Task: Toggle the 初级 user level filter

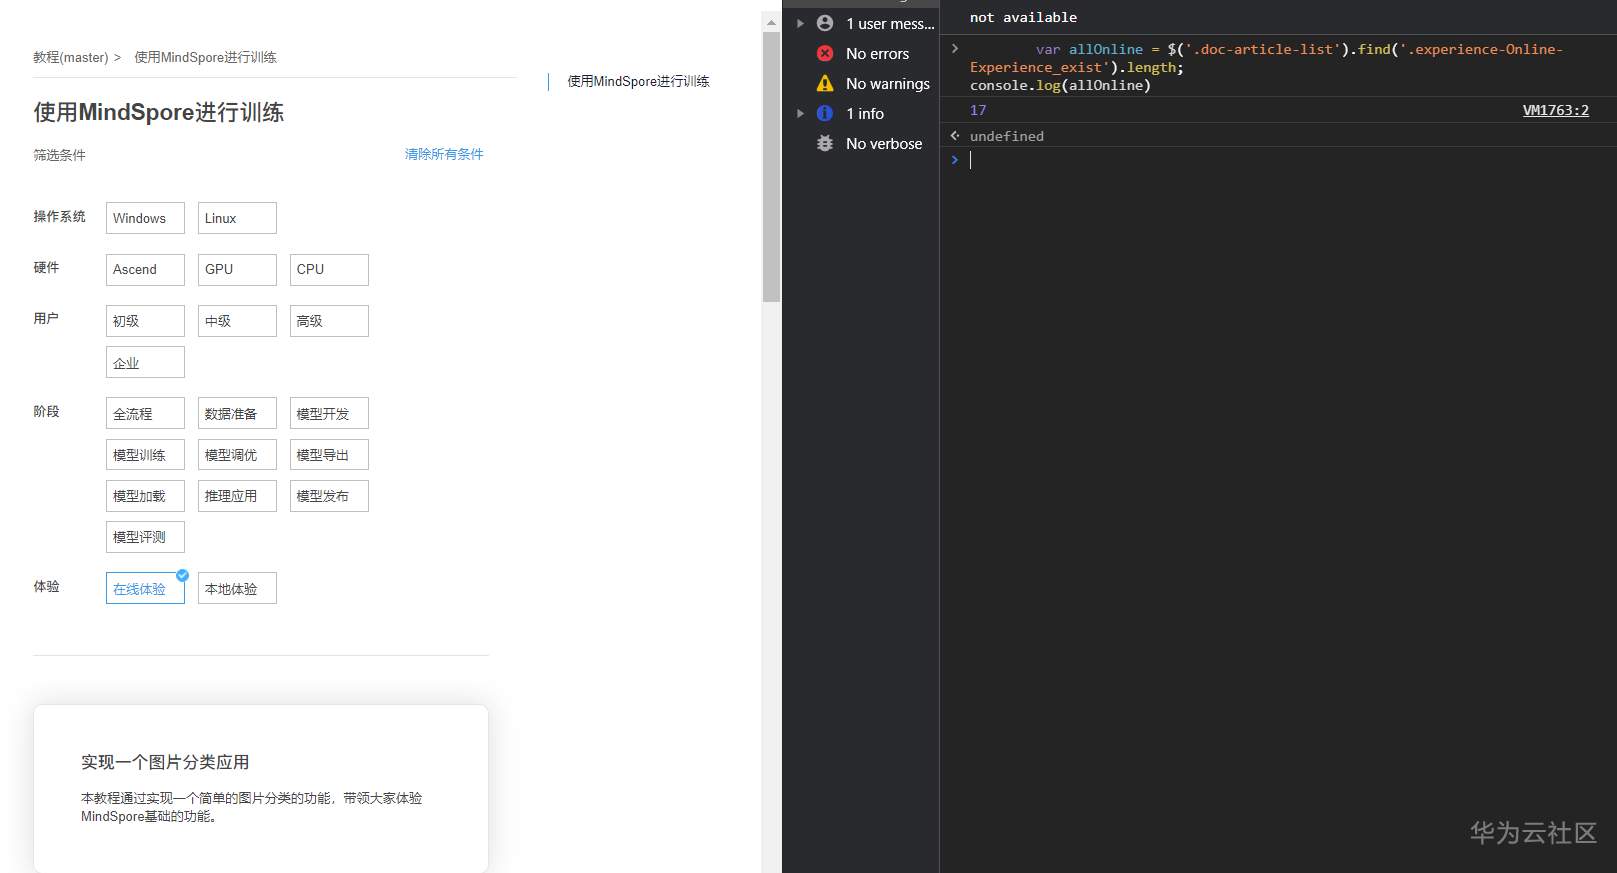Action: pos(145,321)
